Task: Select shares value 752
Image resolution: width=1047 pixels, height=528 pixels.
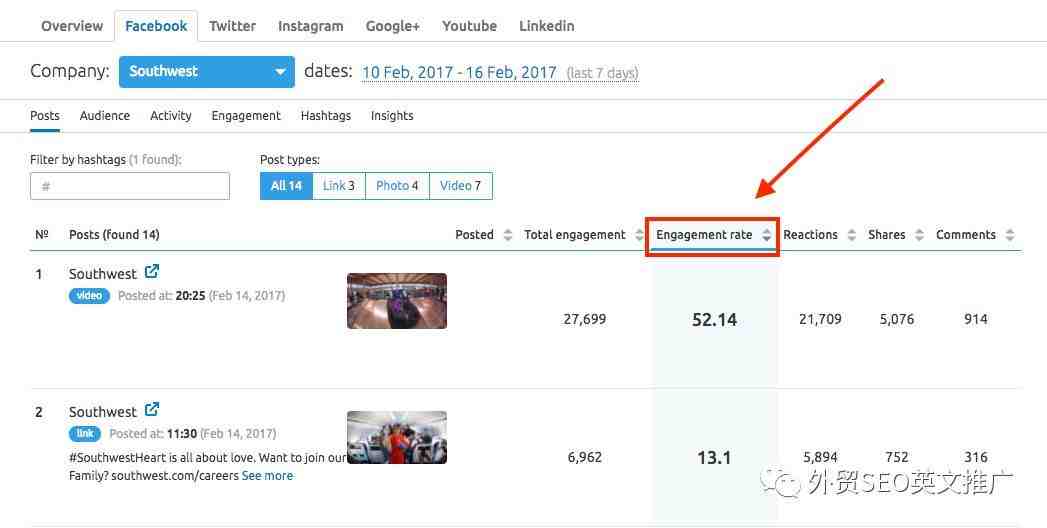Action: tap(897, 458)
